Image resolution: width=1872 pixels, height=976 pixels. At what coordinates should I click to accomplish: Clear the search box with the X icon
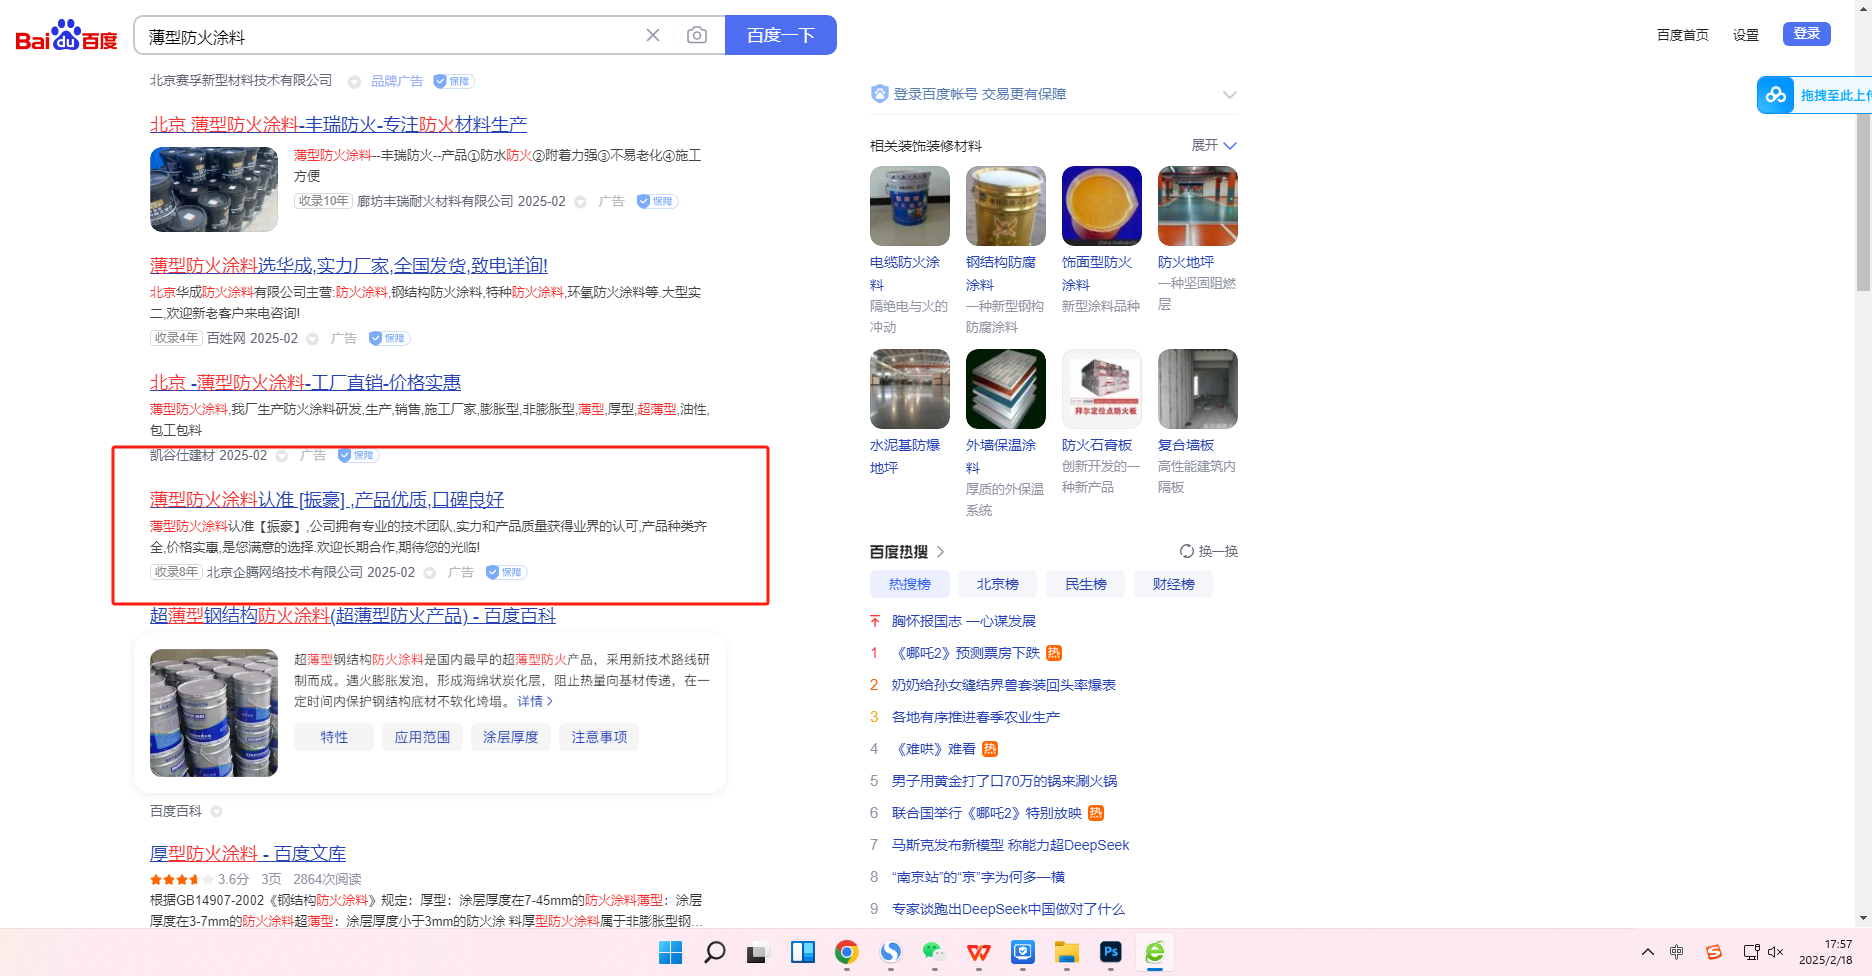pos(653,35)
